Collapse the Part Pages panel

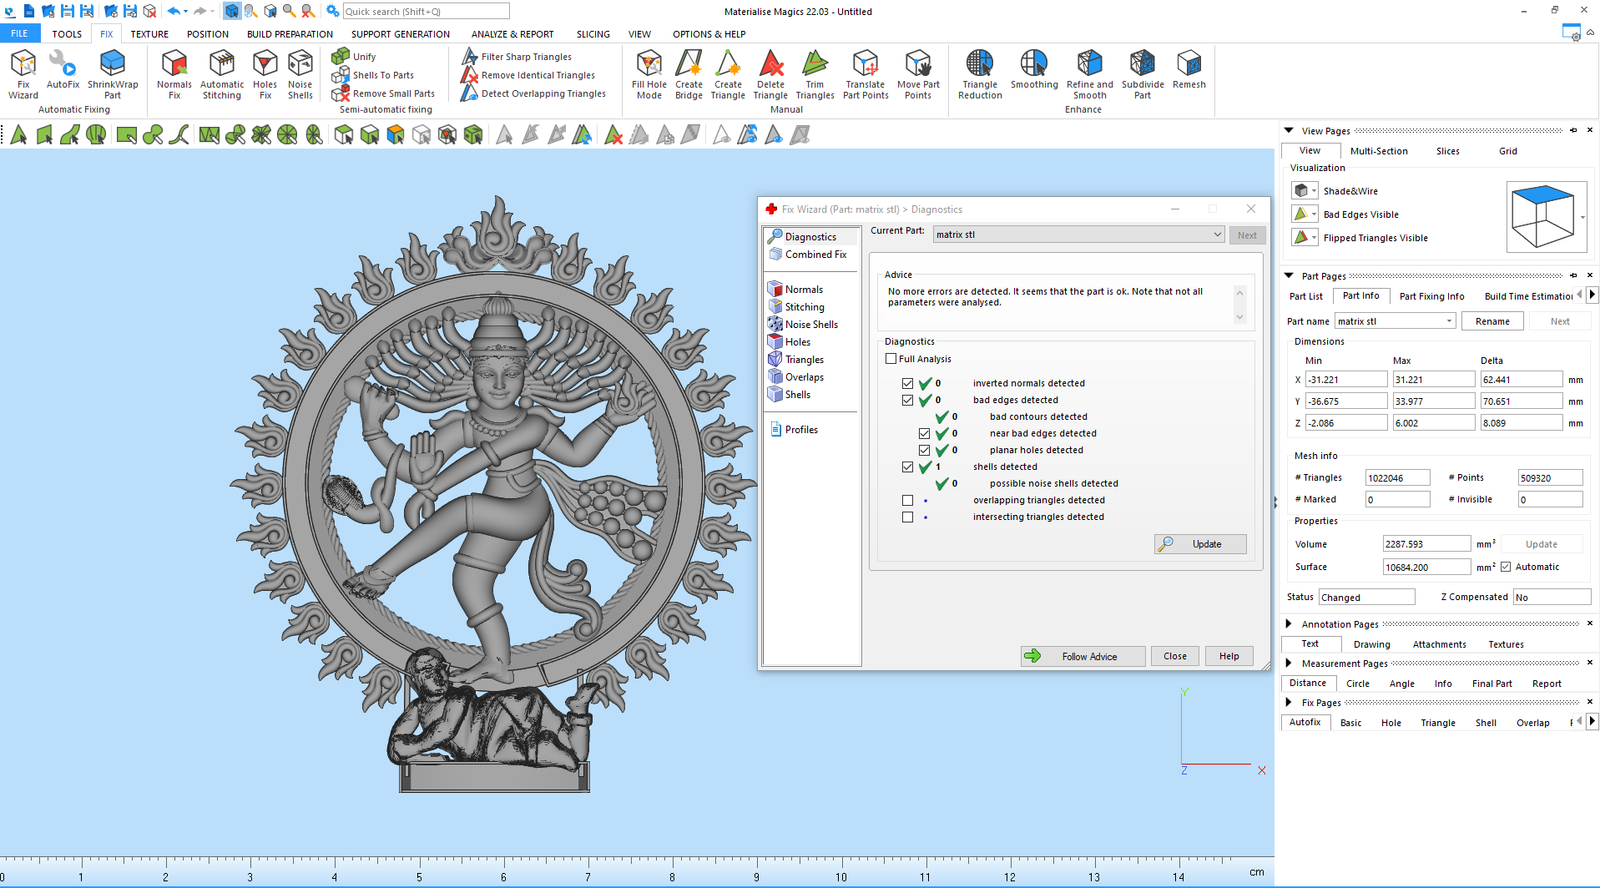[x=1289, y=276]
